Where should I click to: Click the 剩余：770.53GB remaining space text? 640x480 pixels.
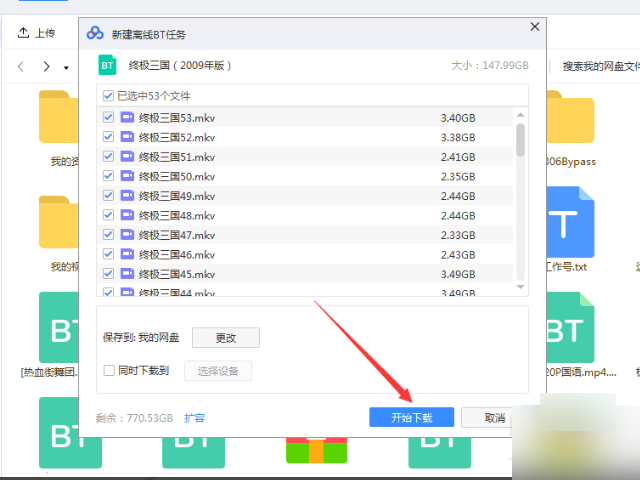(134, 418)
